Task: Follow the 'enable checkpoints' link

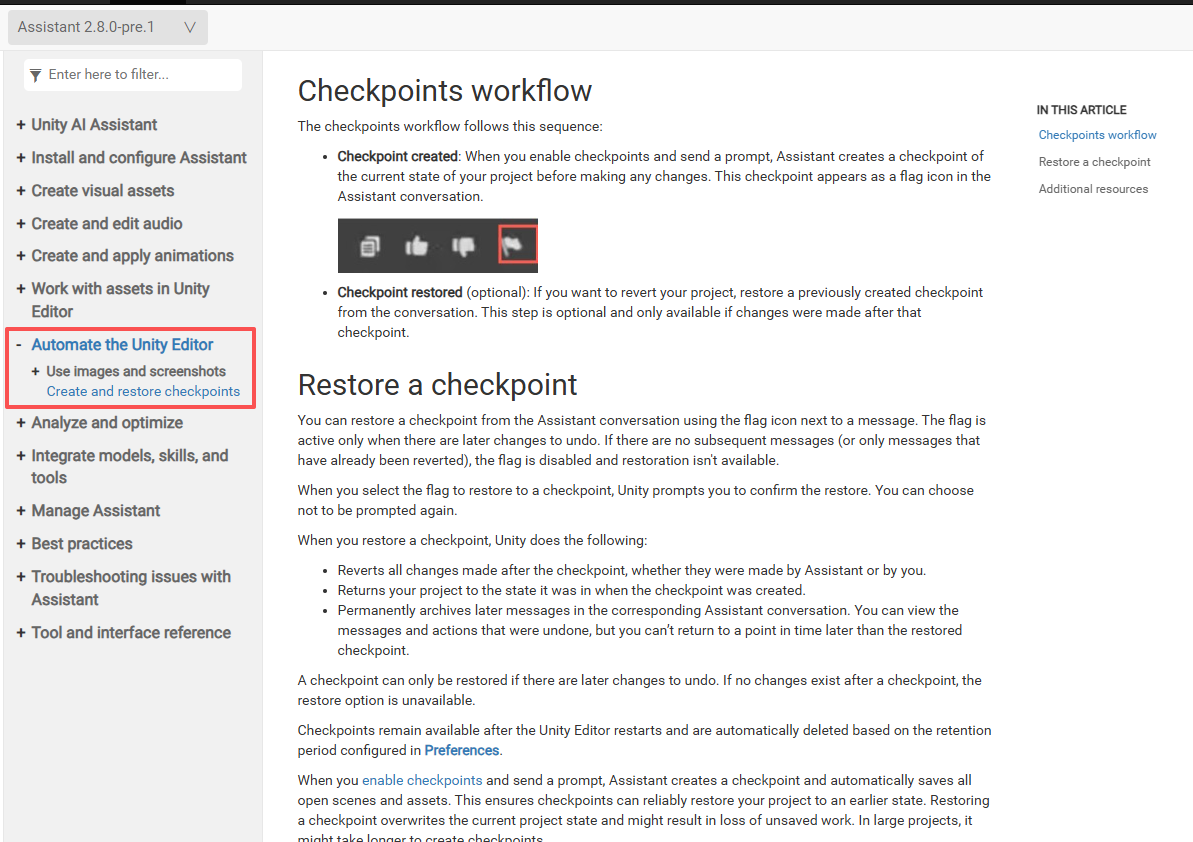Action: [422, 780]
